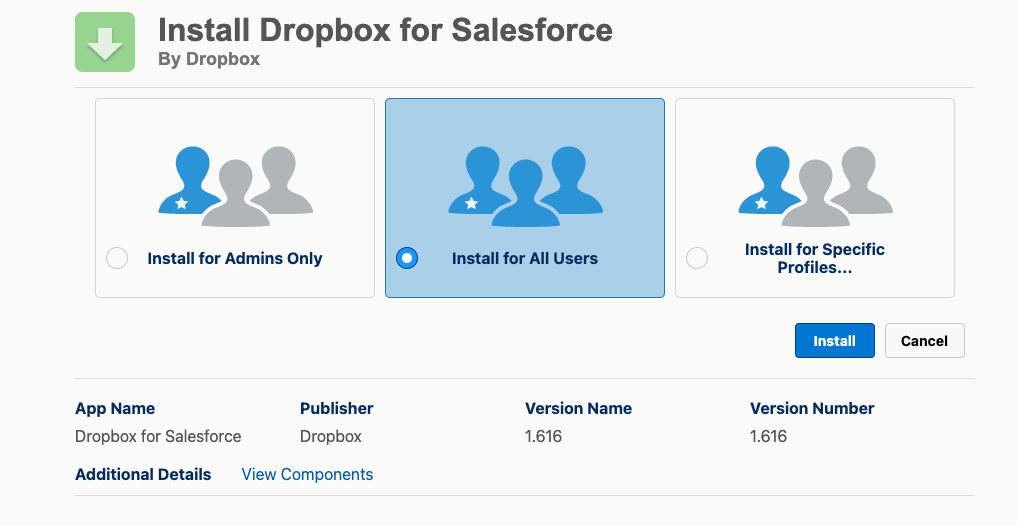Click the 'Install for Admins Only' label text
This screenshot has height=526, width=1017.
click(235, 259)
